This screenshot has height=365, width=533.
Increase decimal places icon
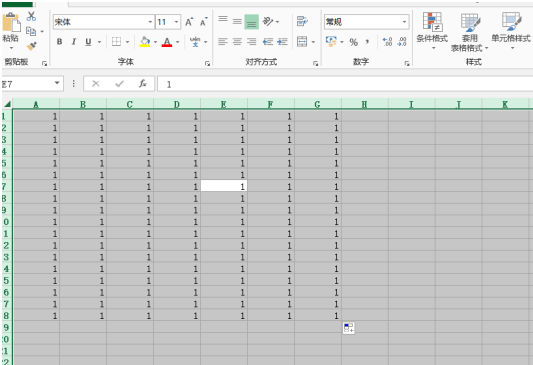[387, 42]
